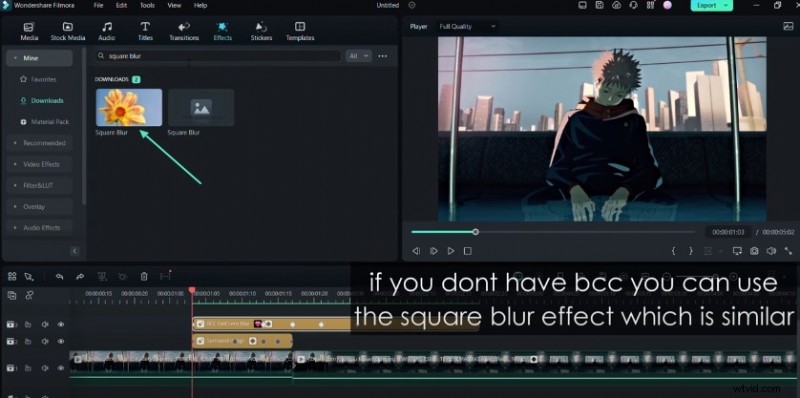This screenshot has height=398, width=800.
Task: Open the Export dropdown arrow
Action: click(725, 5)
